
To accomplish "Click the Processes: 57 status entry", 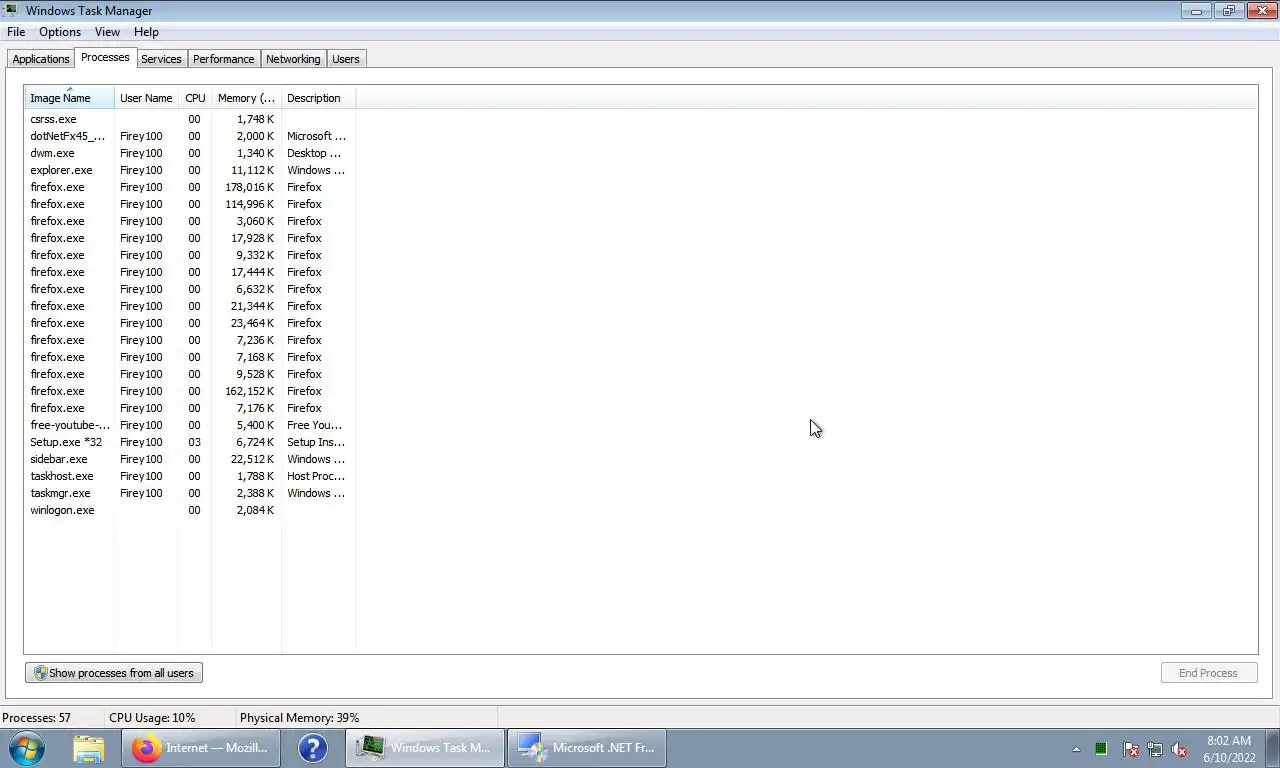I will coord(36,718).
